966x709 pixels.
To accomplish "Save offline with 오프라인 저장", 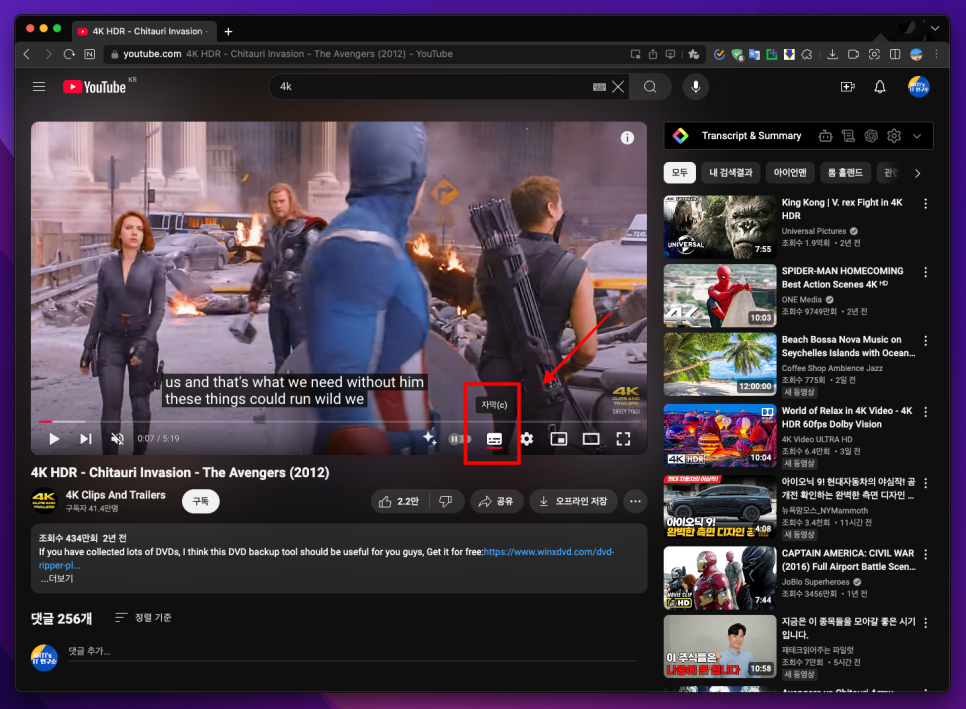I will 573,501.
